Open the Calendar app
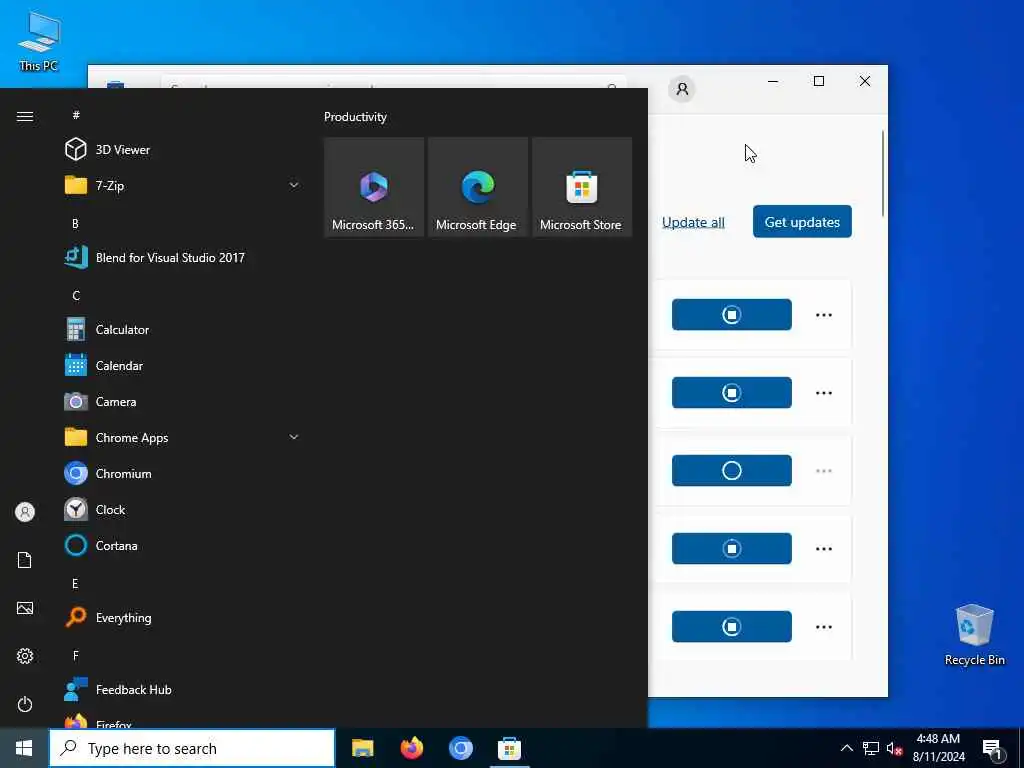This screenshot has width=1024, height=768. tap(182, 365)
